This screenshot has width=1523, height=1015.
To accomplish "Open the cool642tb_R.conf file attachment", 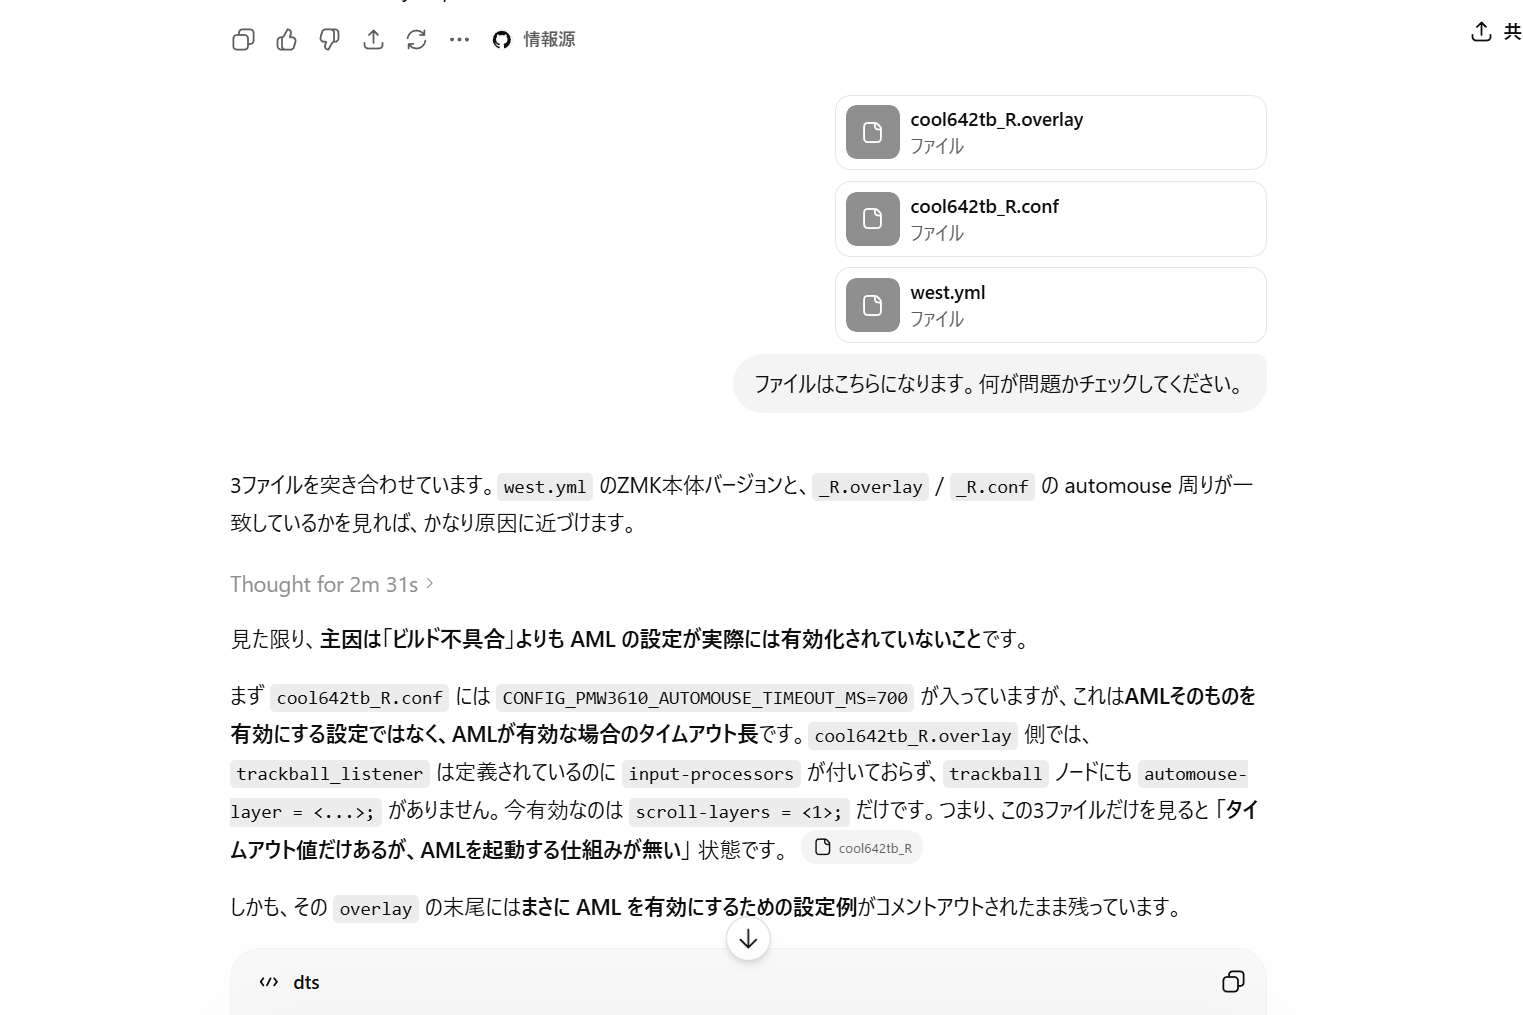I will tap(1049, 219).
